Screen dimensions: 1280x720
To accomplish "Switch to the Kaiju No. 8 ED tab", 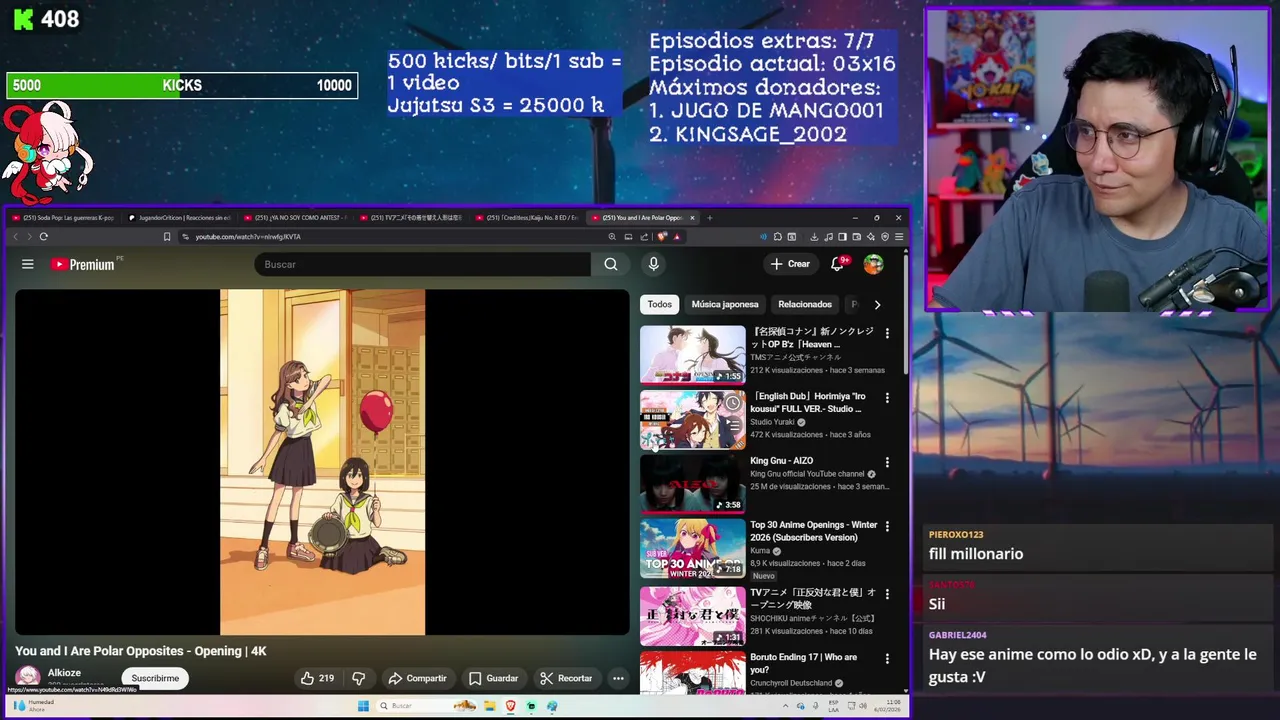I will click(x=528, y=218).
